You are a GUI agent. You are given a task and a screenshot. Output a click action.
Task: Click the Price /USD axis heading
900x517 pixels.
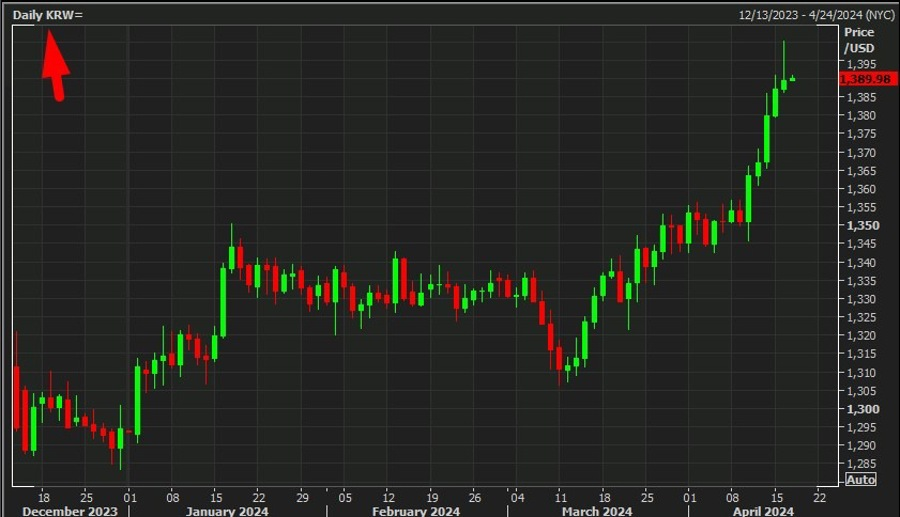(859, 40)
